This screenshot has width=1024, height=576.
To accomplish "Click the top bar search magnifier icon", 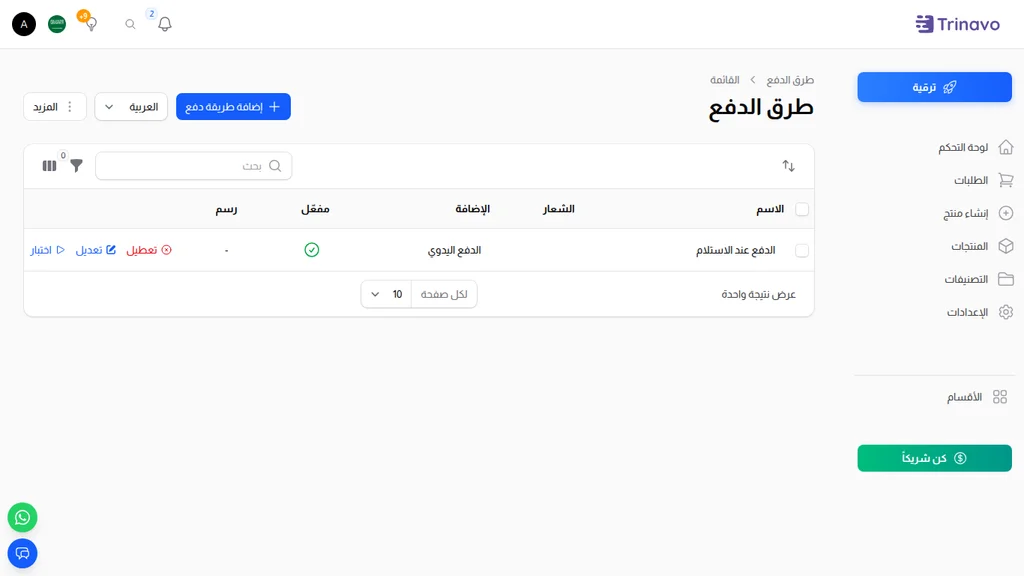I will point(131,24).
